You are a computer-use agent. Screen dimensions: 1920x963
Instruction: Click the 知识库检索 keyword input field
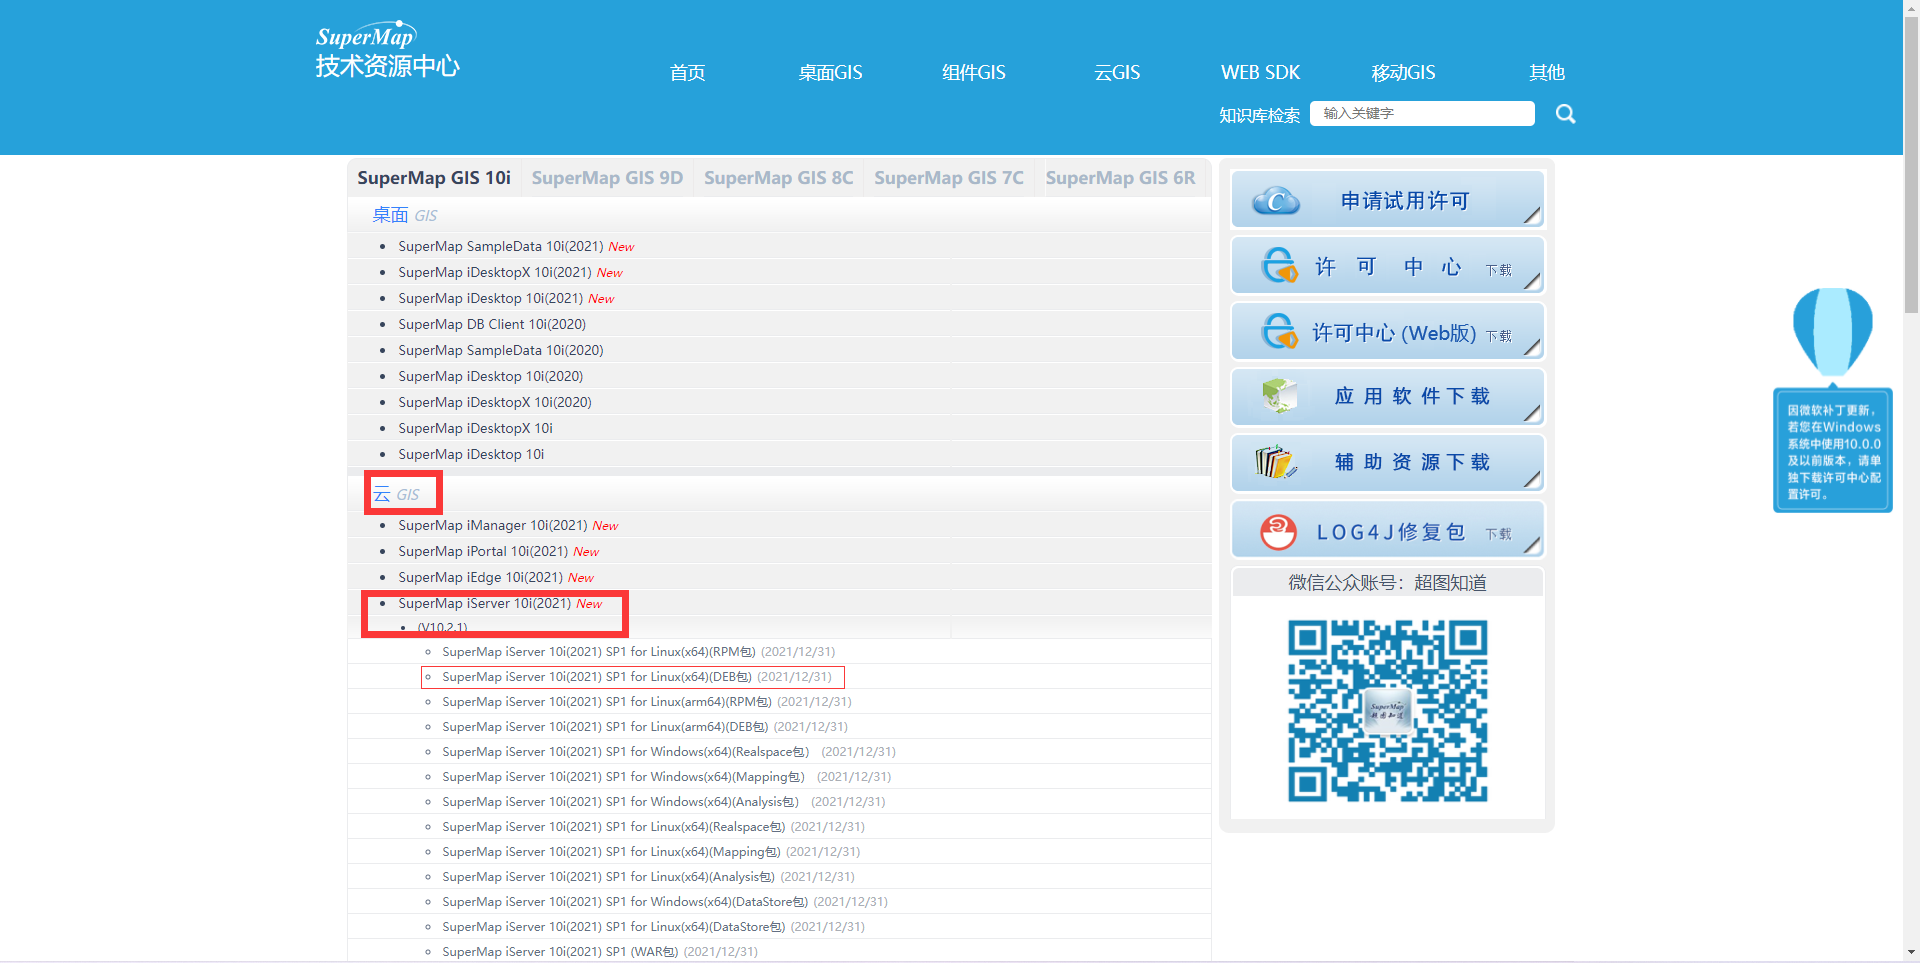click(1422, 113)
